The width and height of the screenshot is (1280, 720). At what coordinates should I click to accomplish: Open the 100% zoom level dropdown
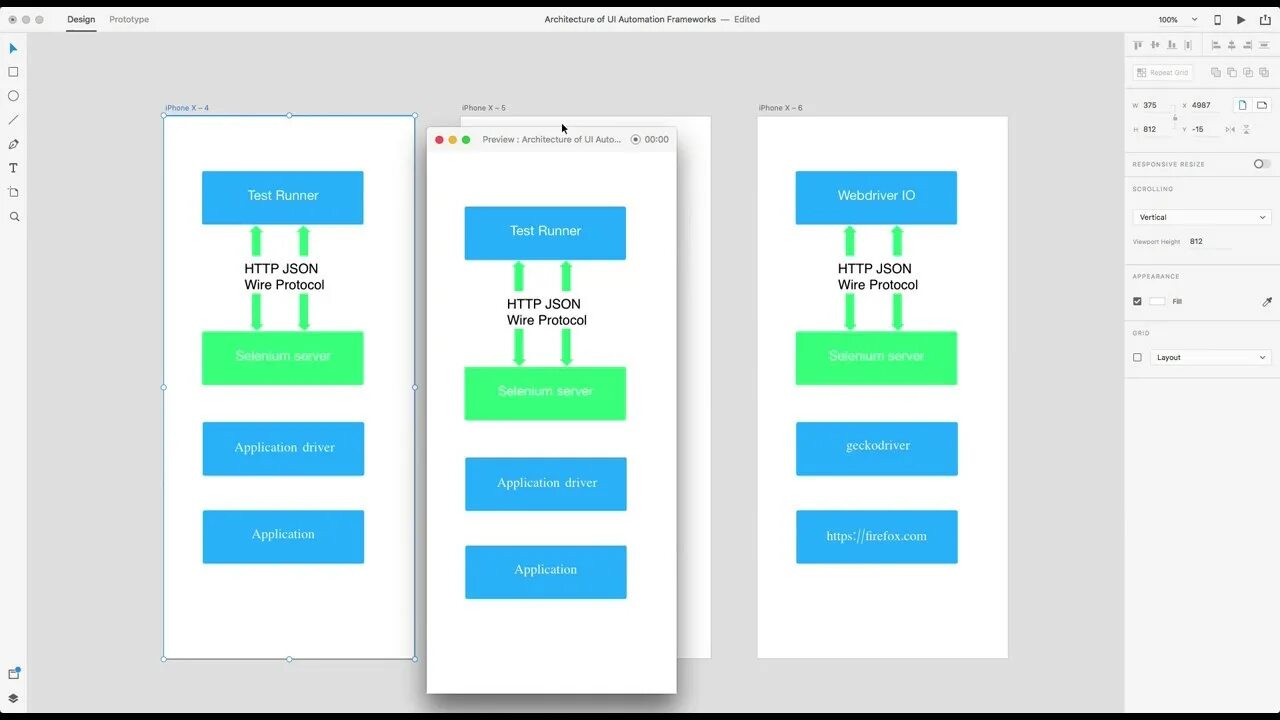[1178, 19]
